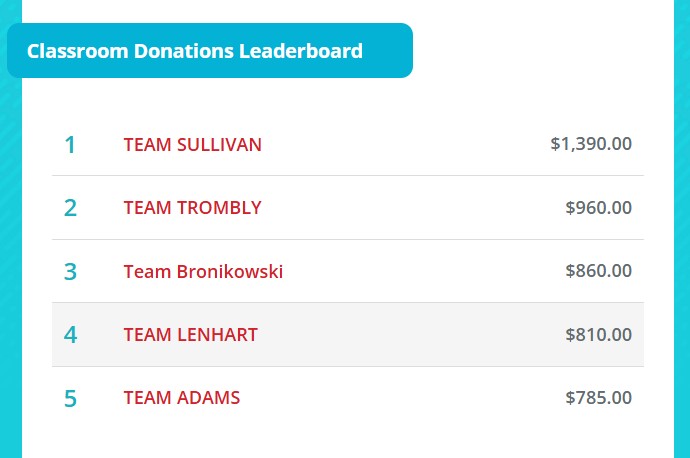Click rank number 2
The height and width of the screenshot is (458, 690).
coord(70,208)
